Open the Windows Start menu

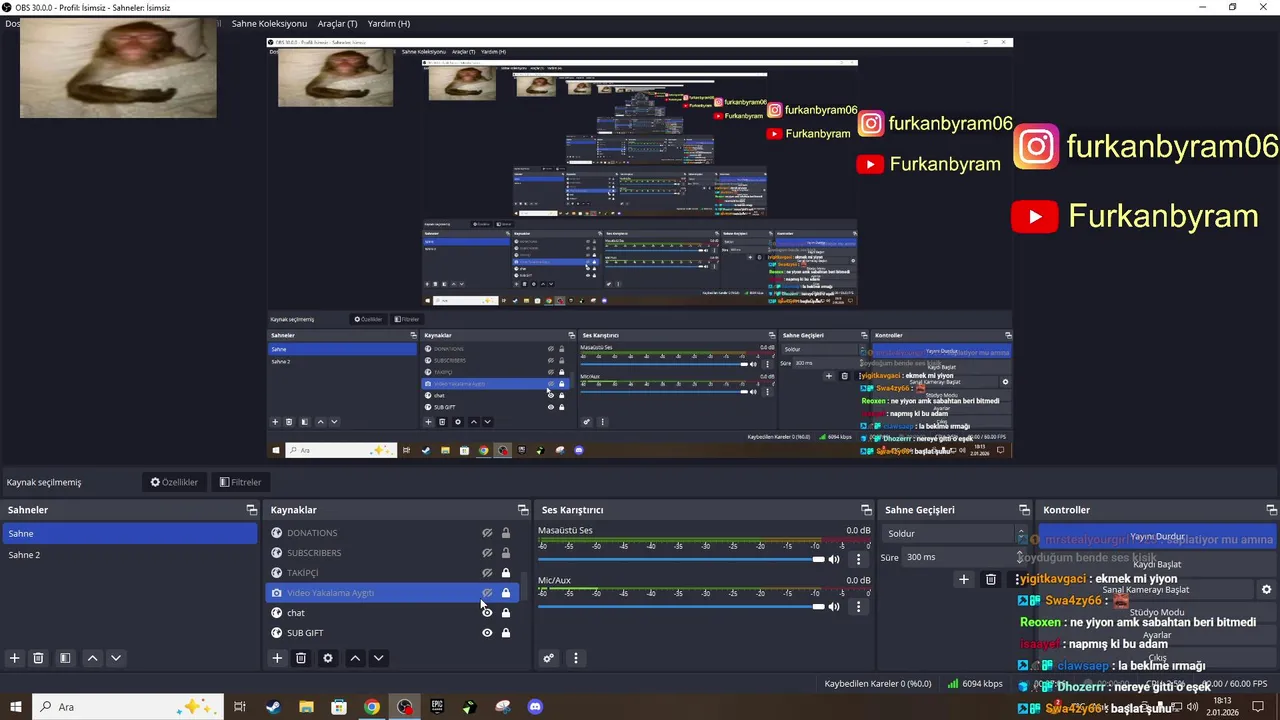tap(15, 707)
